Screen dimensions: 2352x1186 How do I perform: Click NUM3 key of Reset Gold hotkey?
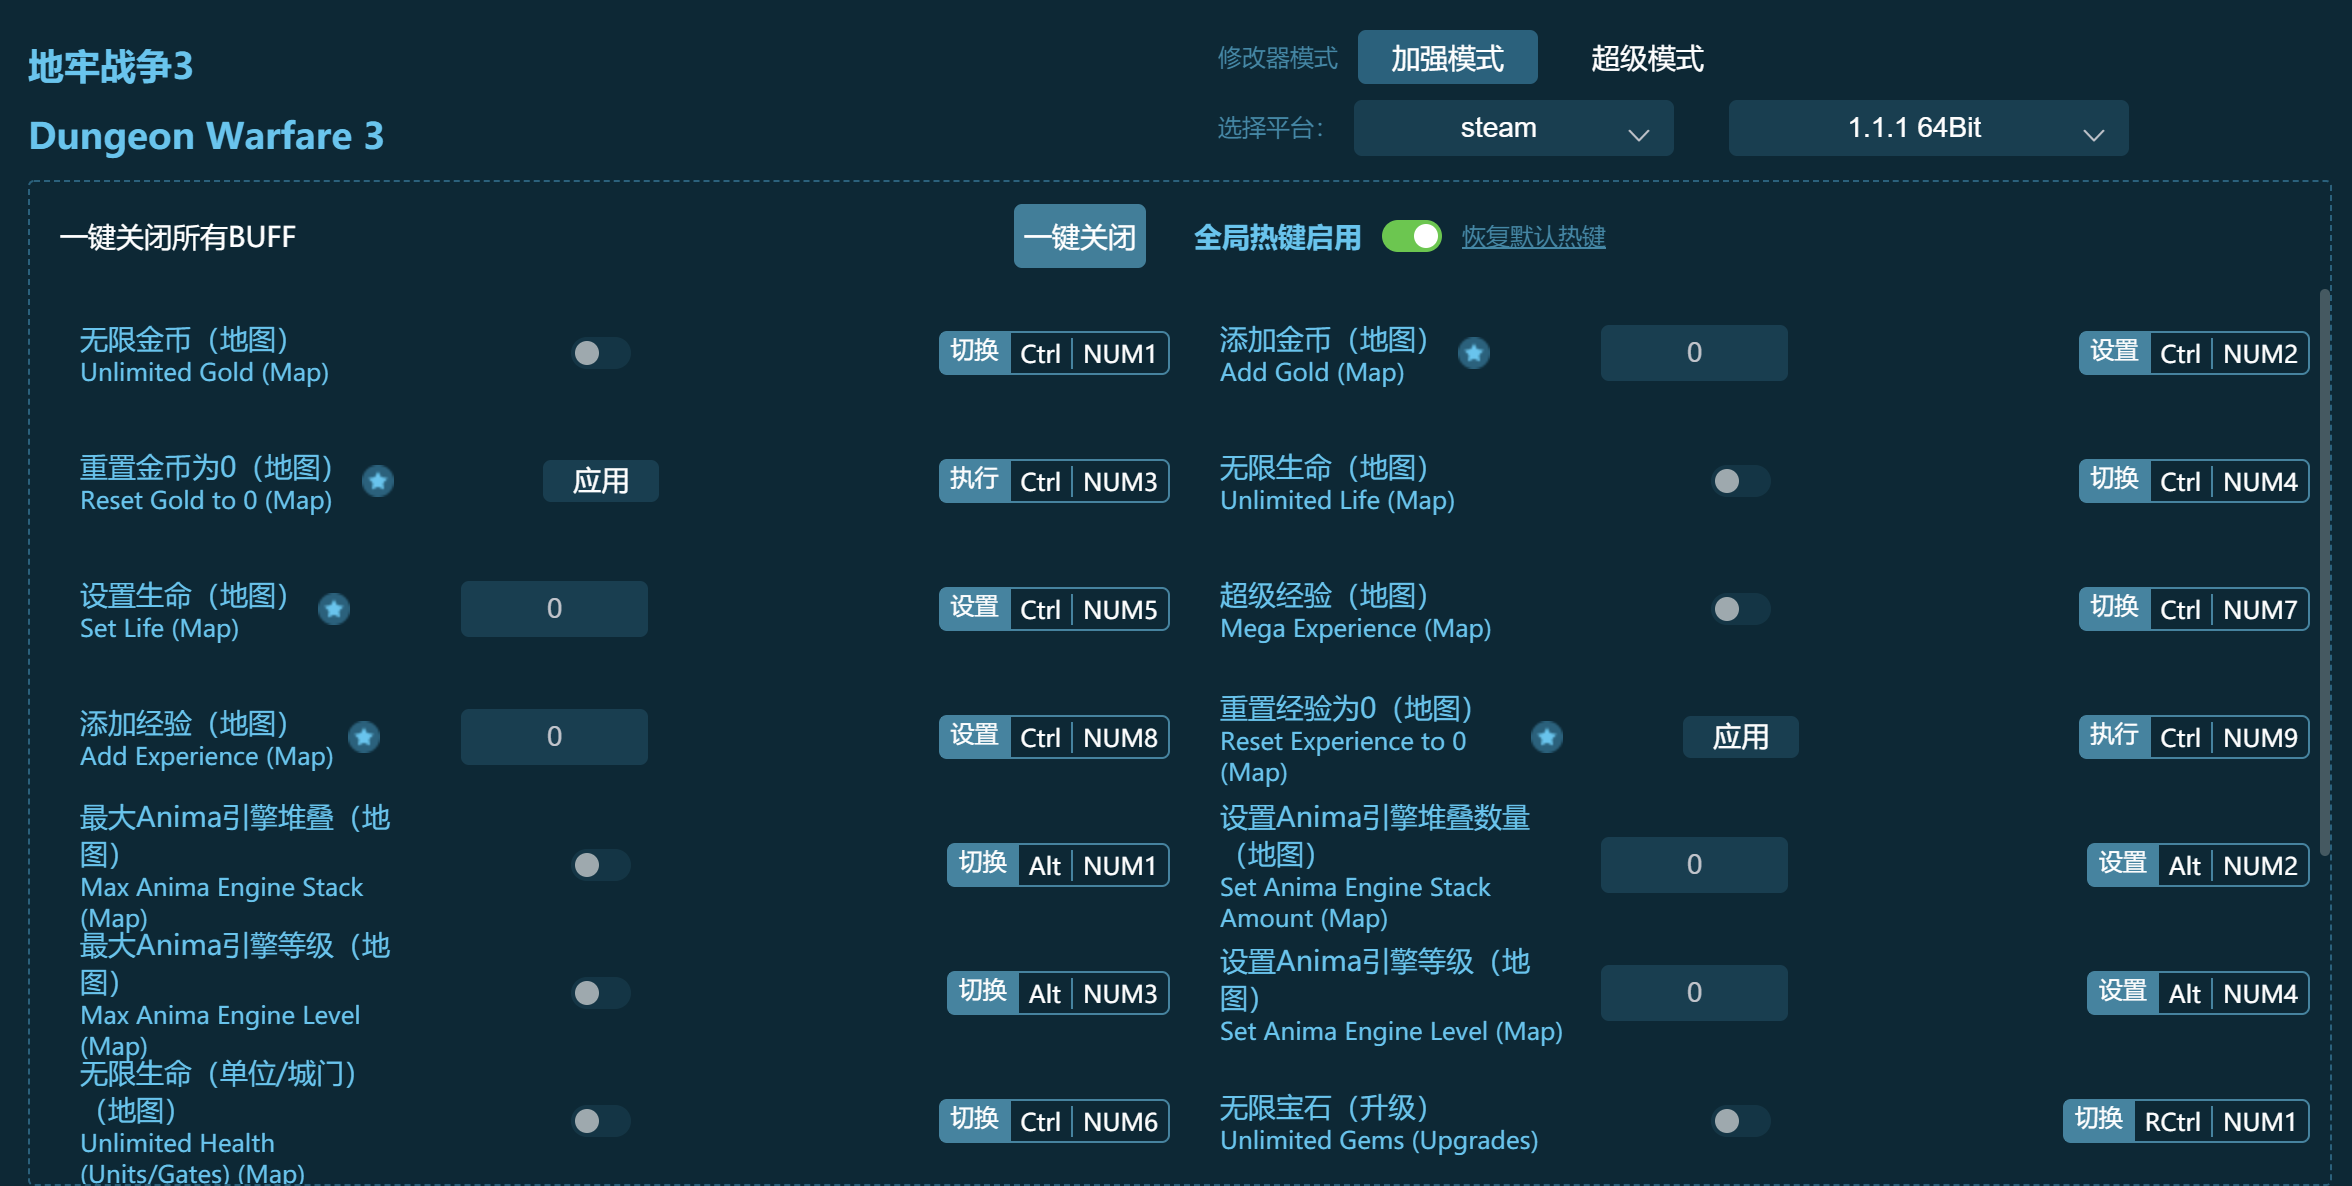(x=1120, y=482)
